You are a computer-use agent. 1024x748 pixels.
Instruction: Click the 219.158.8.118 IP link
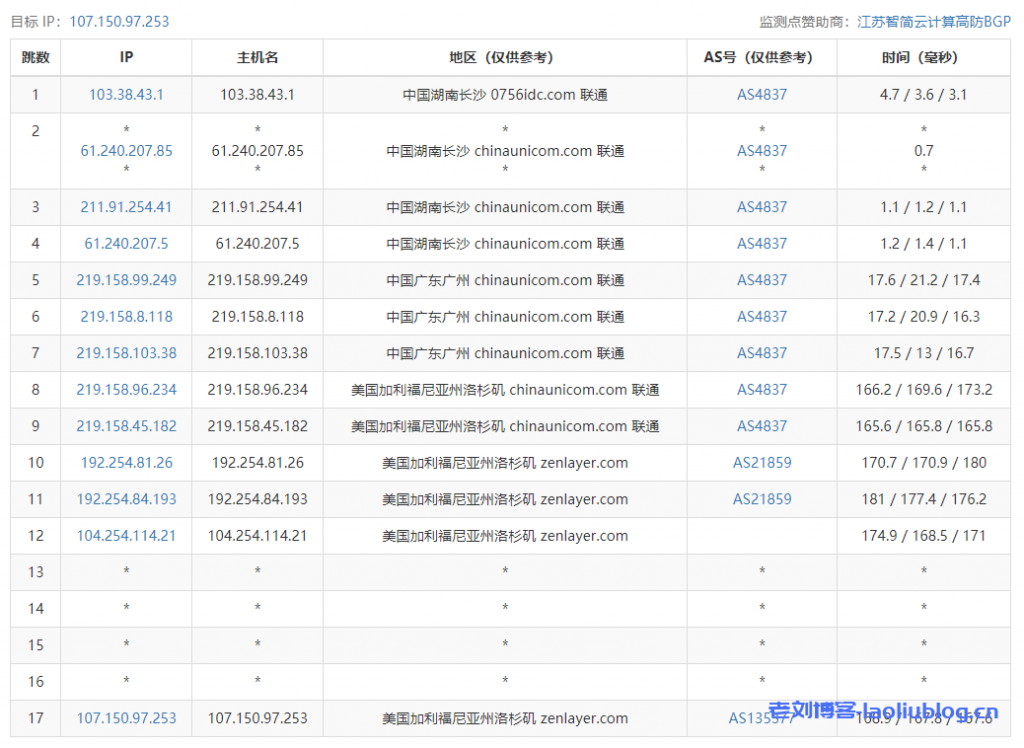[x=126, y=317]
